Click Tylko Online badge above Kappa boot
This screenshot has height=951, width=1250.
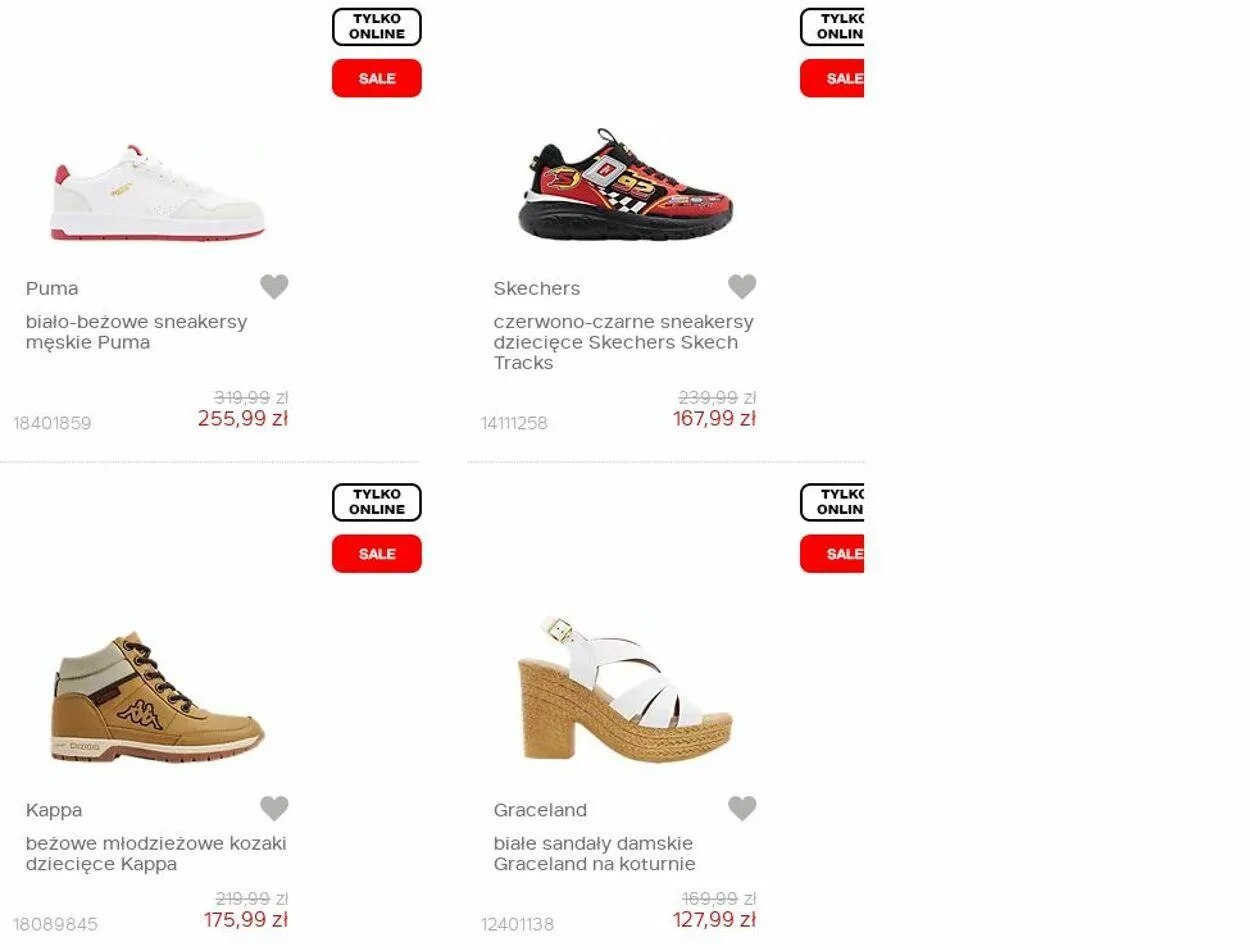(x=377, y=503)
